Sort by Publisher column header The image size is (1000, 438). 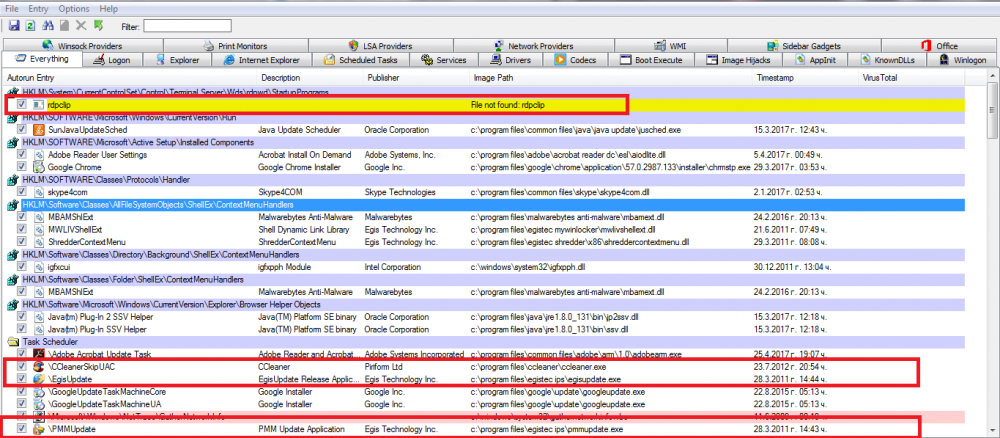pos(416,78)
